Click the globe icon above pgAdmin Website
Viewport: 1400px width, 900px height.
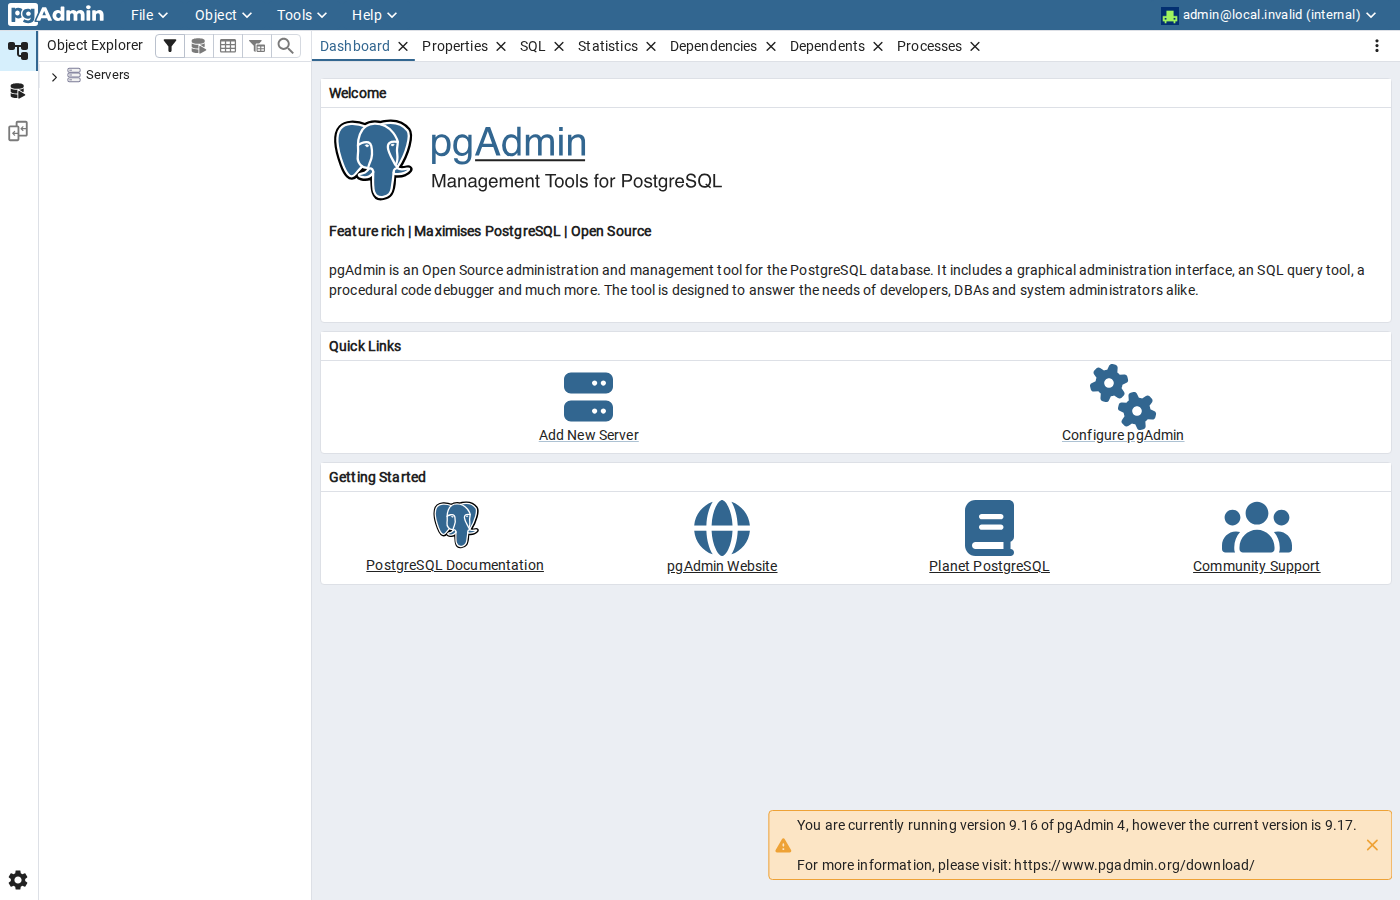[x=722, y=528]
